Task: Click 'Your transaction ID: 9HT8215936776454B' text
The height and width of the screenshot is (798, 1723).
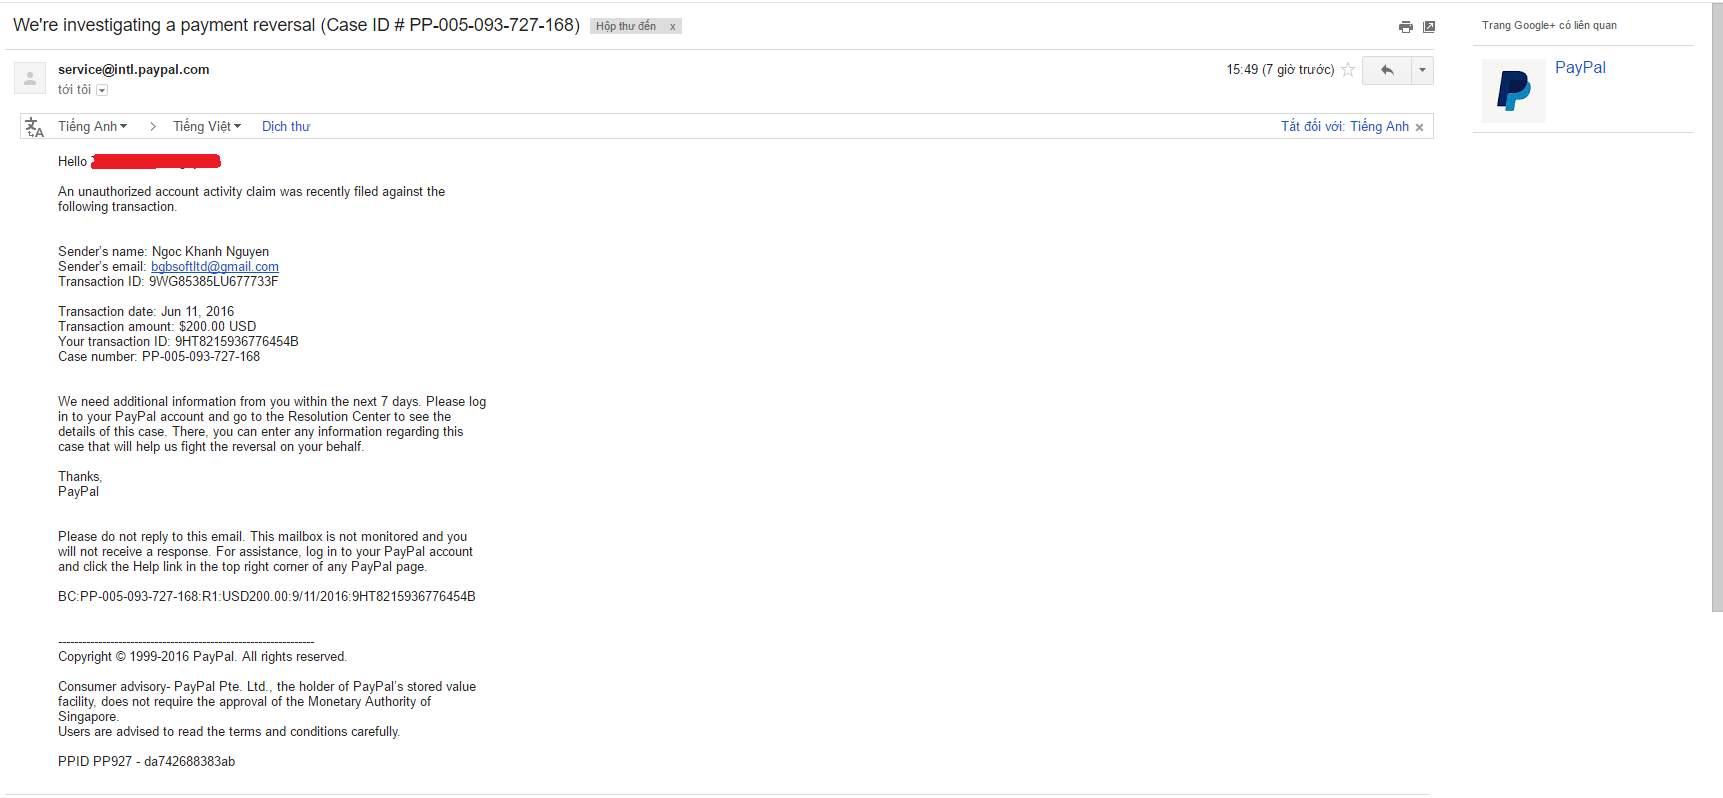Action: (x=178, y=342)
